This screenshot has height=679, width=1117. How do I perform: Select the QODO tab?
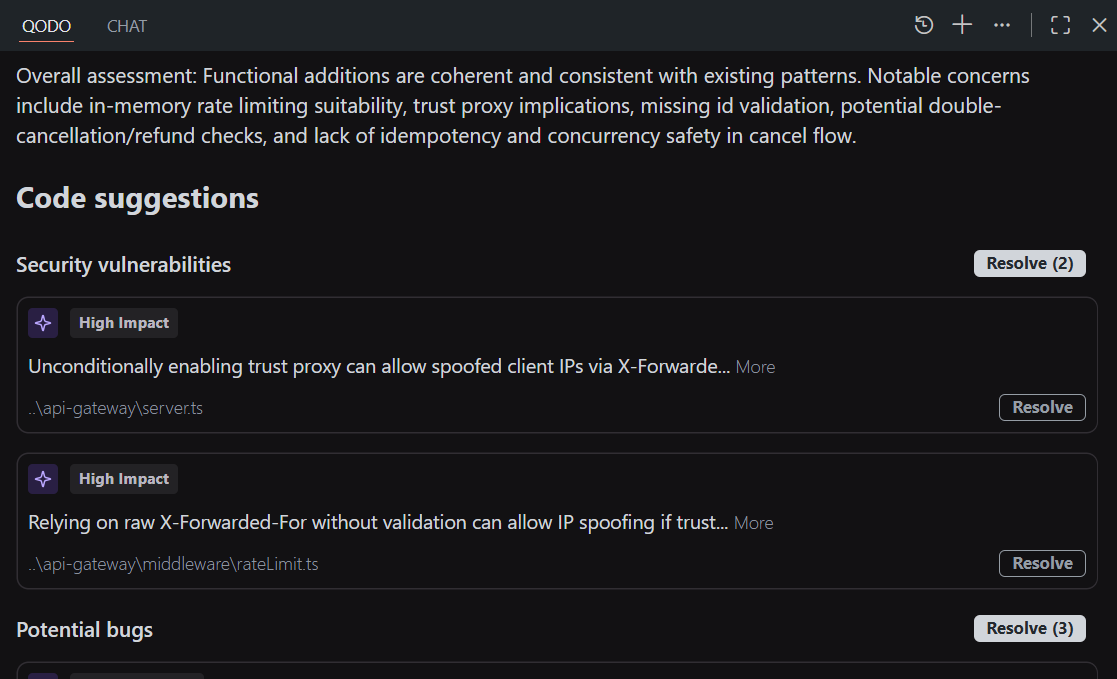click(46, 26)
